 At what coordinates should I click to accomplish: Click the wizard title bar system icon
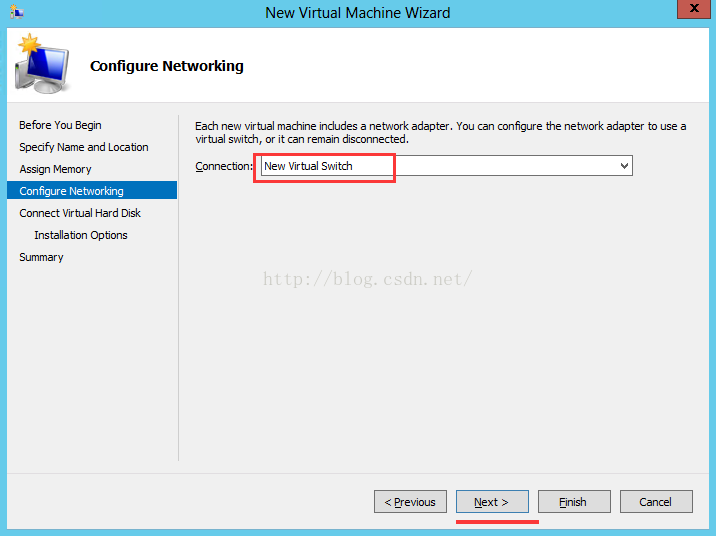pyautogui.click(x=16, y=12)
